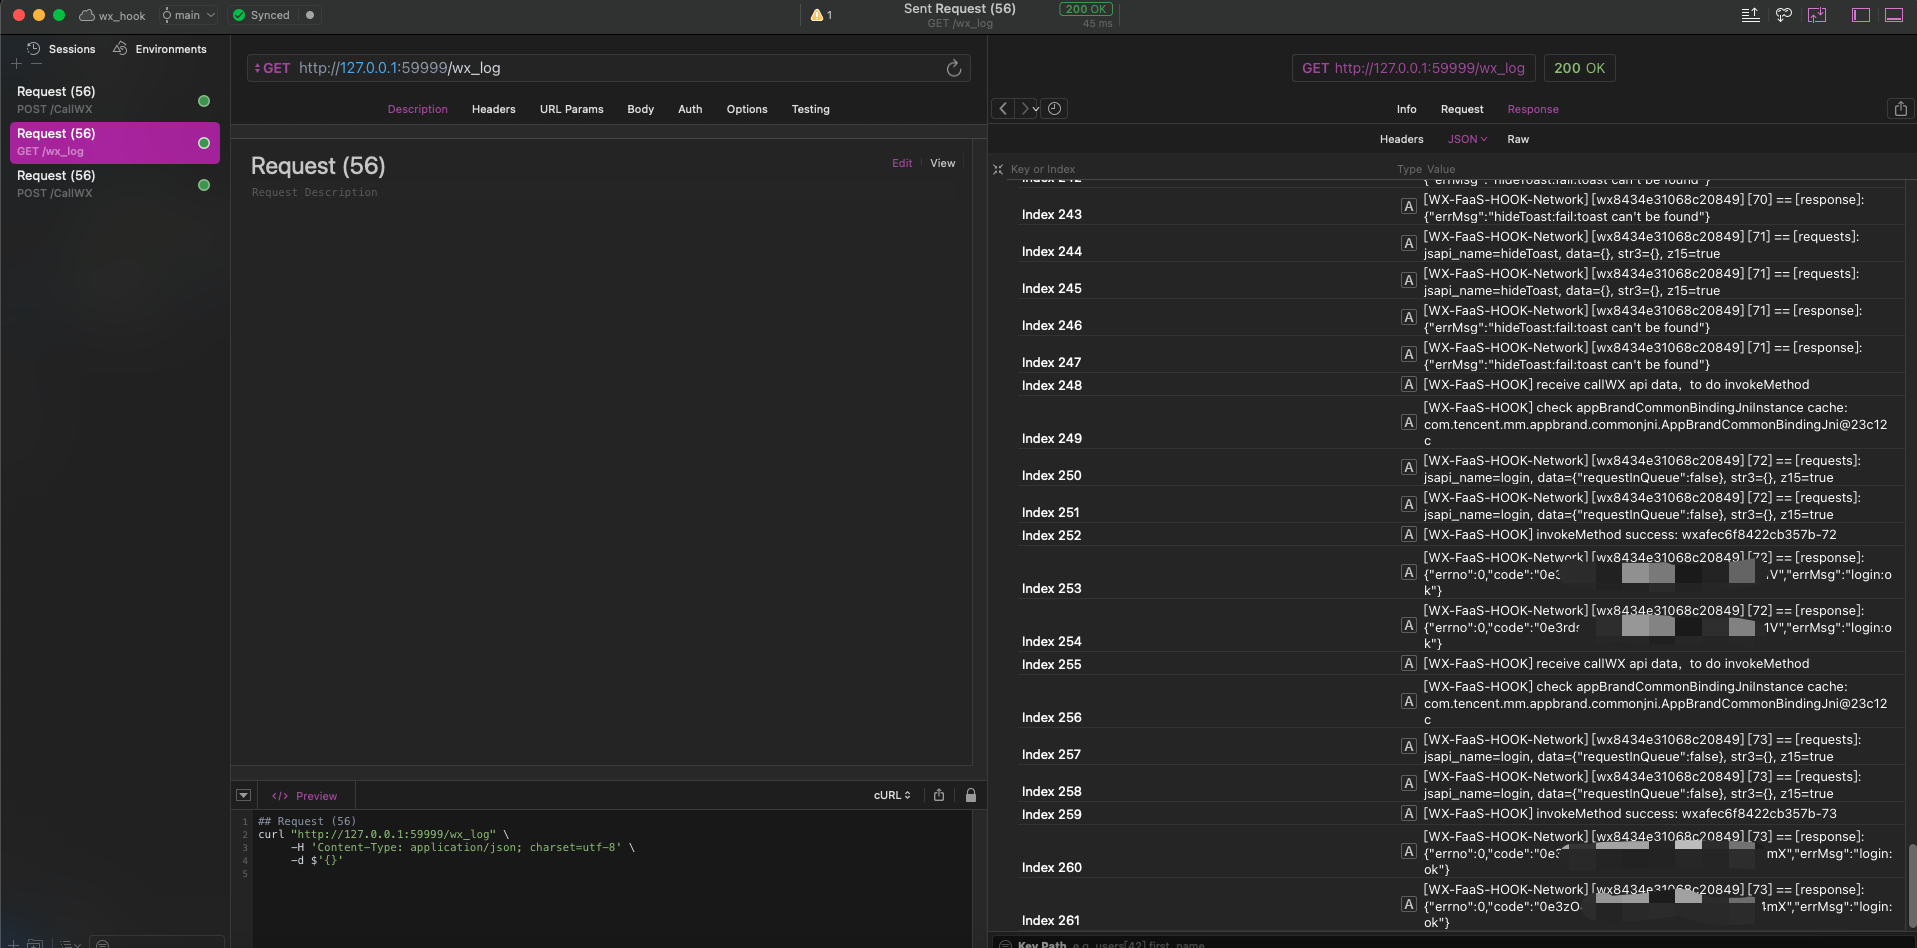Click Sent Request (56) title bar status
This screenshot has width=1917, height=948.
(x=959, y=9)
